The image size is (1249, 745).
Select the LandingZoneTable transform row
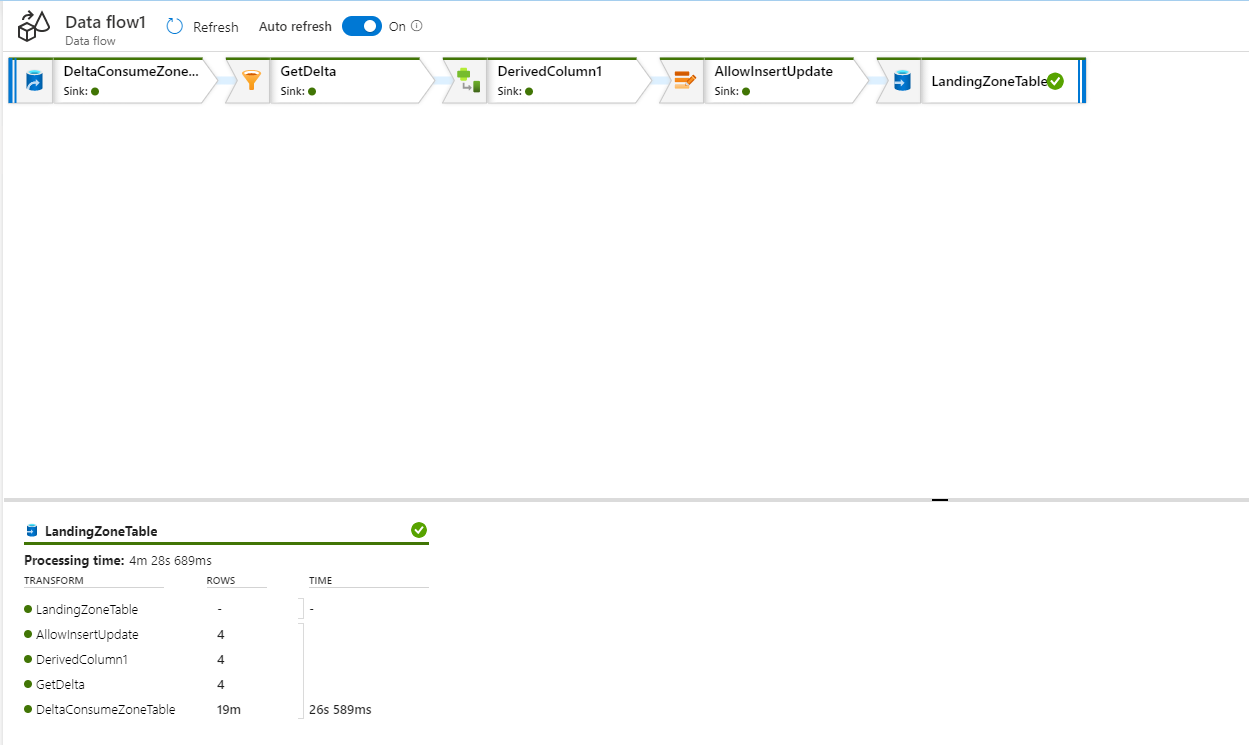pyautogui.click(x=226, y=609)
